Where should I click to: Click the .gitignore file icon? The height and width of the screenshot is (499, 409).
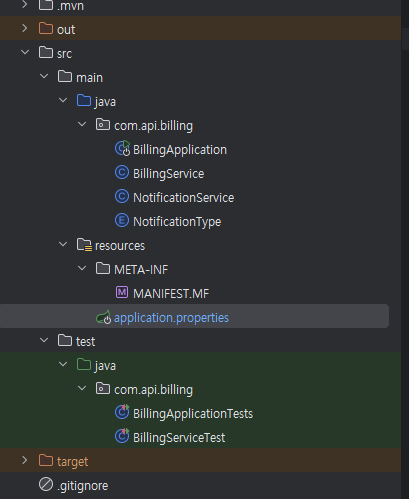[x=46, y=484]
